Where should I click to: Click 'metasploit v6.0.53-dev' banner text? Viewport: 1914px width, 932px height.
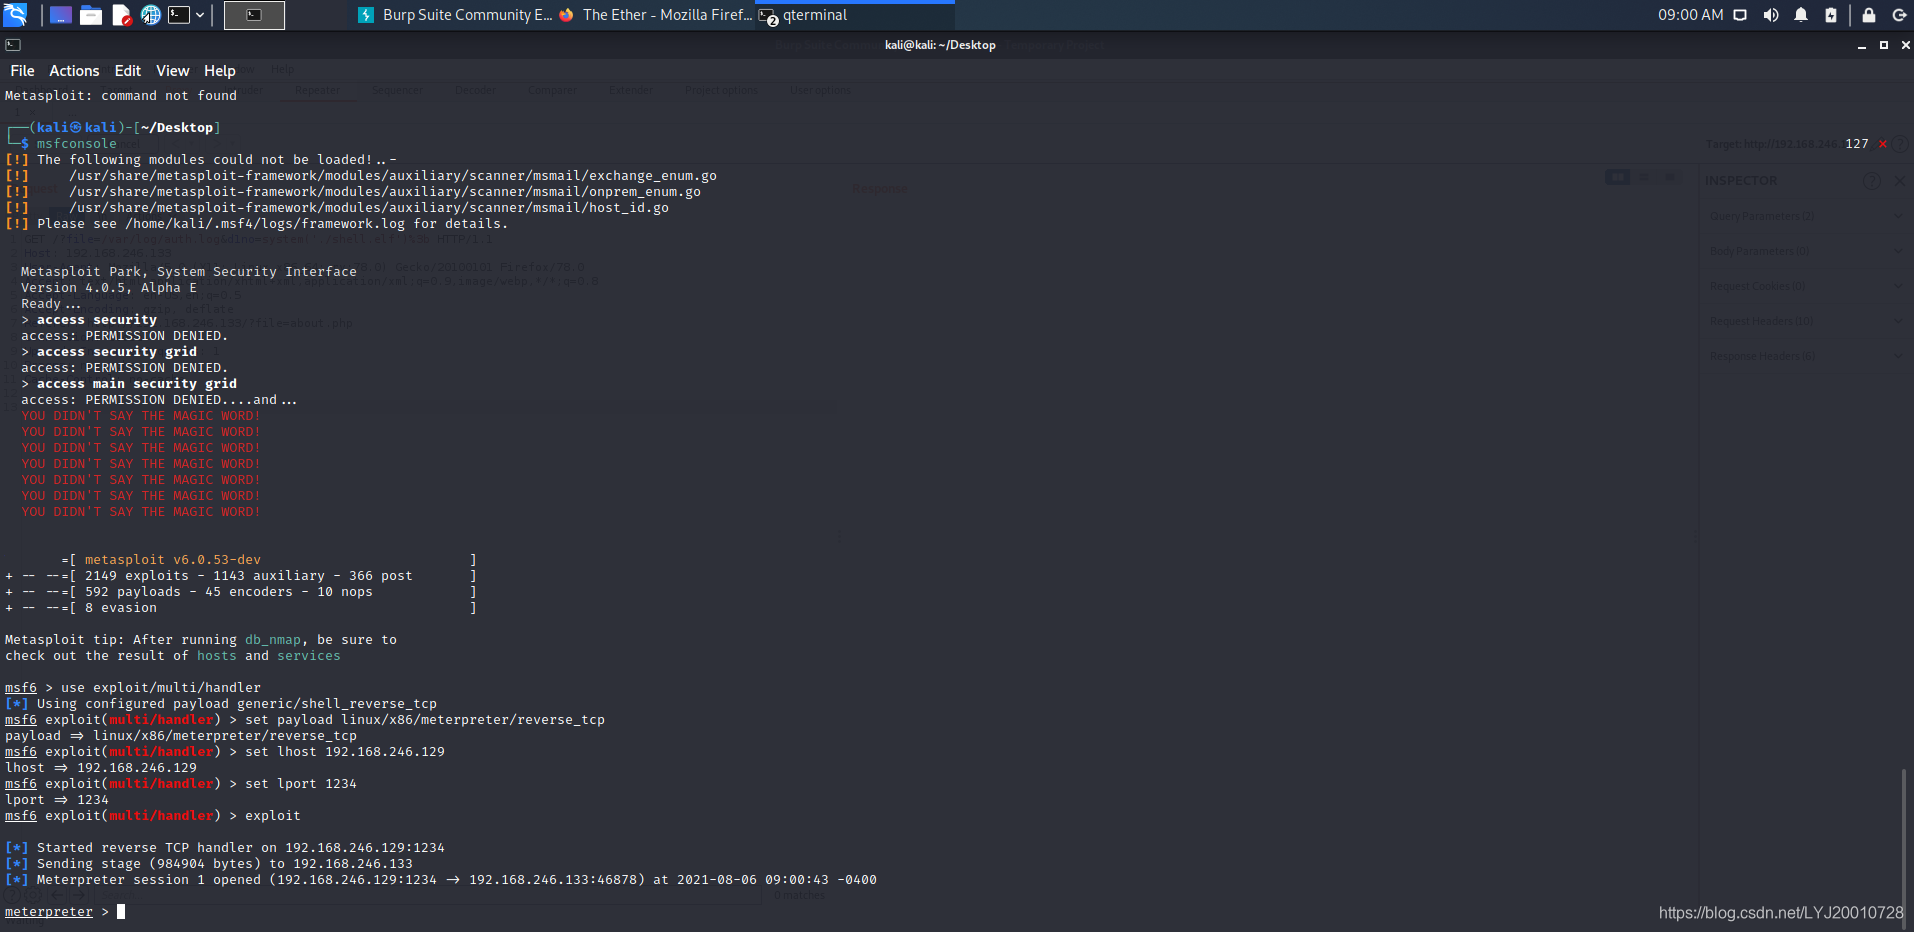point(173,560)
